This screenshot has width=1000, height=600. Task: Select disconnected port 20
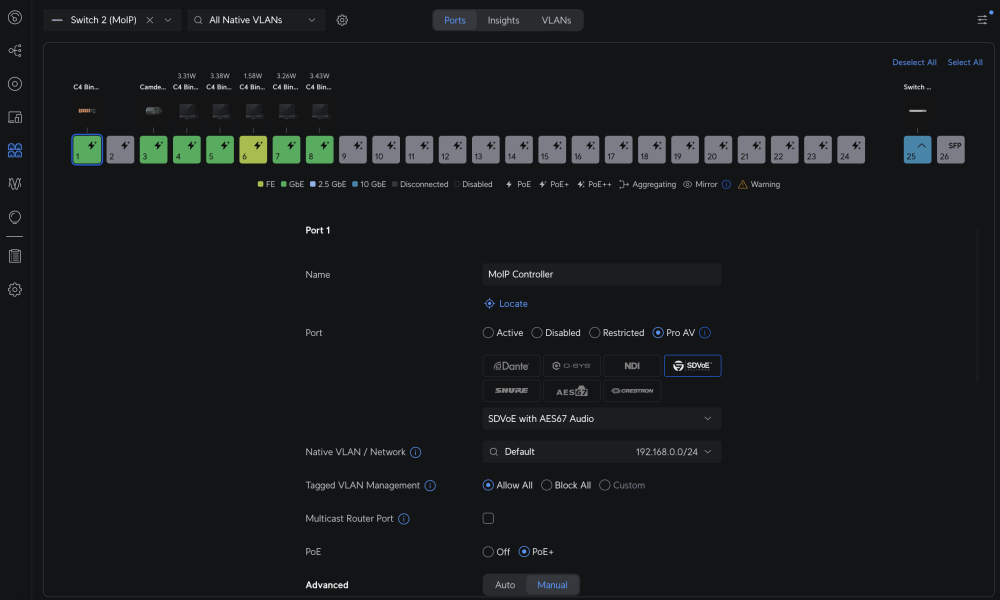(x=718, y=150)
